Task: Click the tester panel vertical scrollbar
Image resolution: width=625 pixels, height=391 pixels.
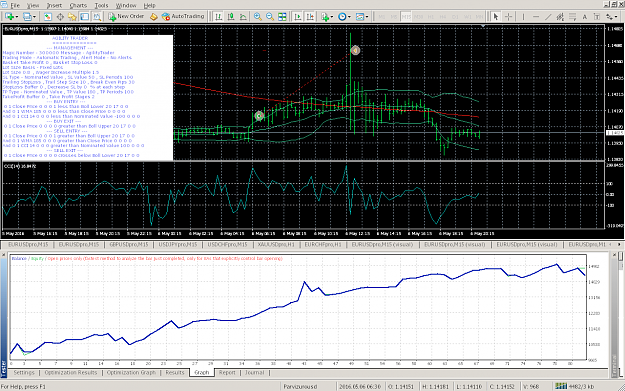Action: (x=621, y=311)
